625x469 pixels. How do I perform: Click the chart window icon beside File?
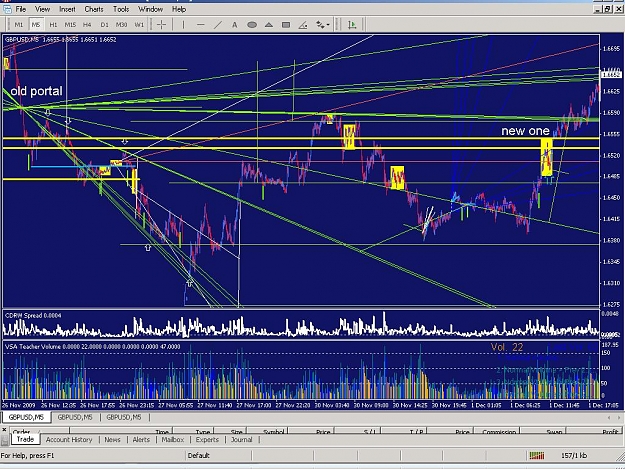coord(7,9)
